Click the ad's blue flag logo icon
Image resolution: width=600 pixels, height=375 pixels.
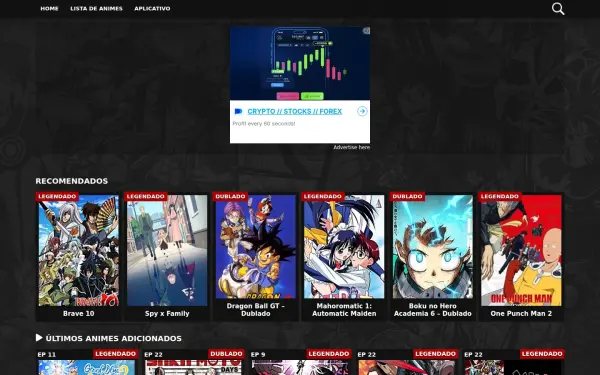click(238, 111)
